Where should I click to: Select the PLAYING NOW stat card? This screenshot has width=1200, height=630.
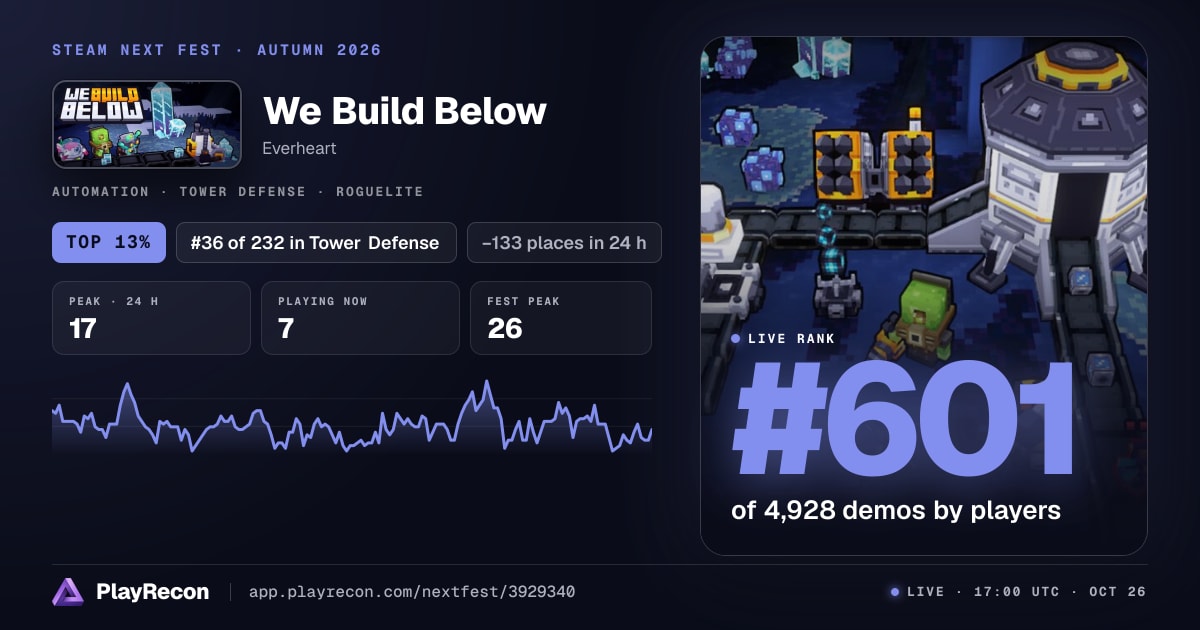click(x=360, y=318)
